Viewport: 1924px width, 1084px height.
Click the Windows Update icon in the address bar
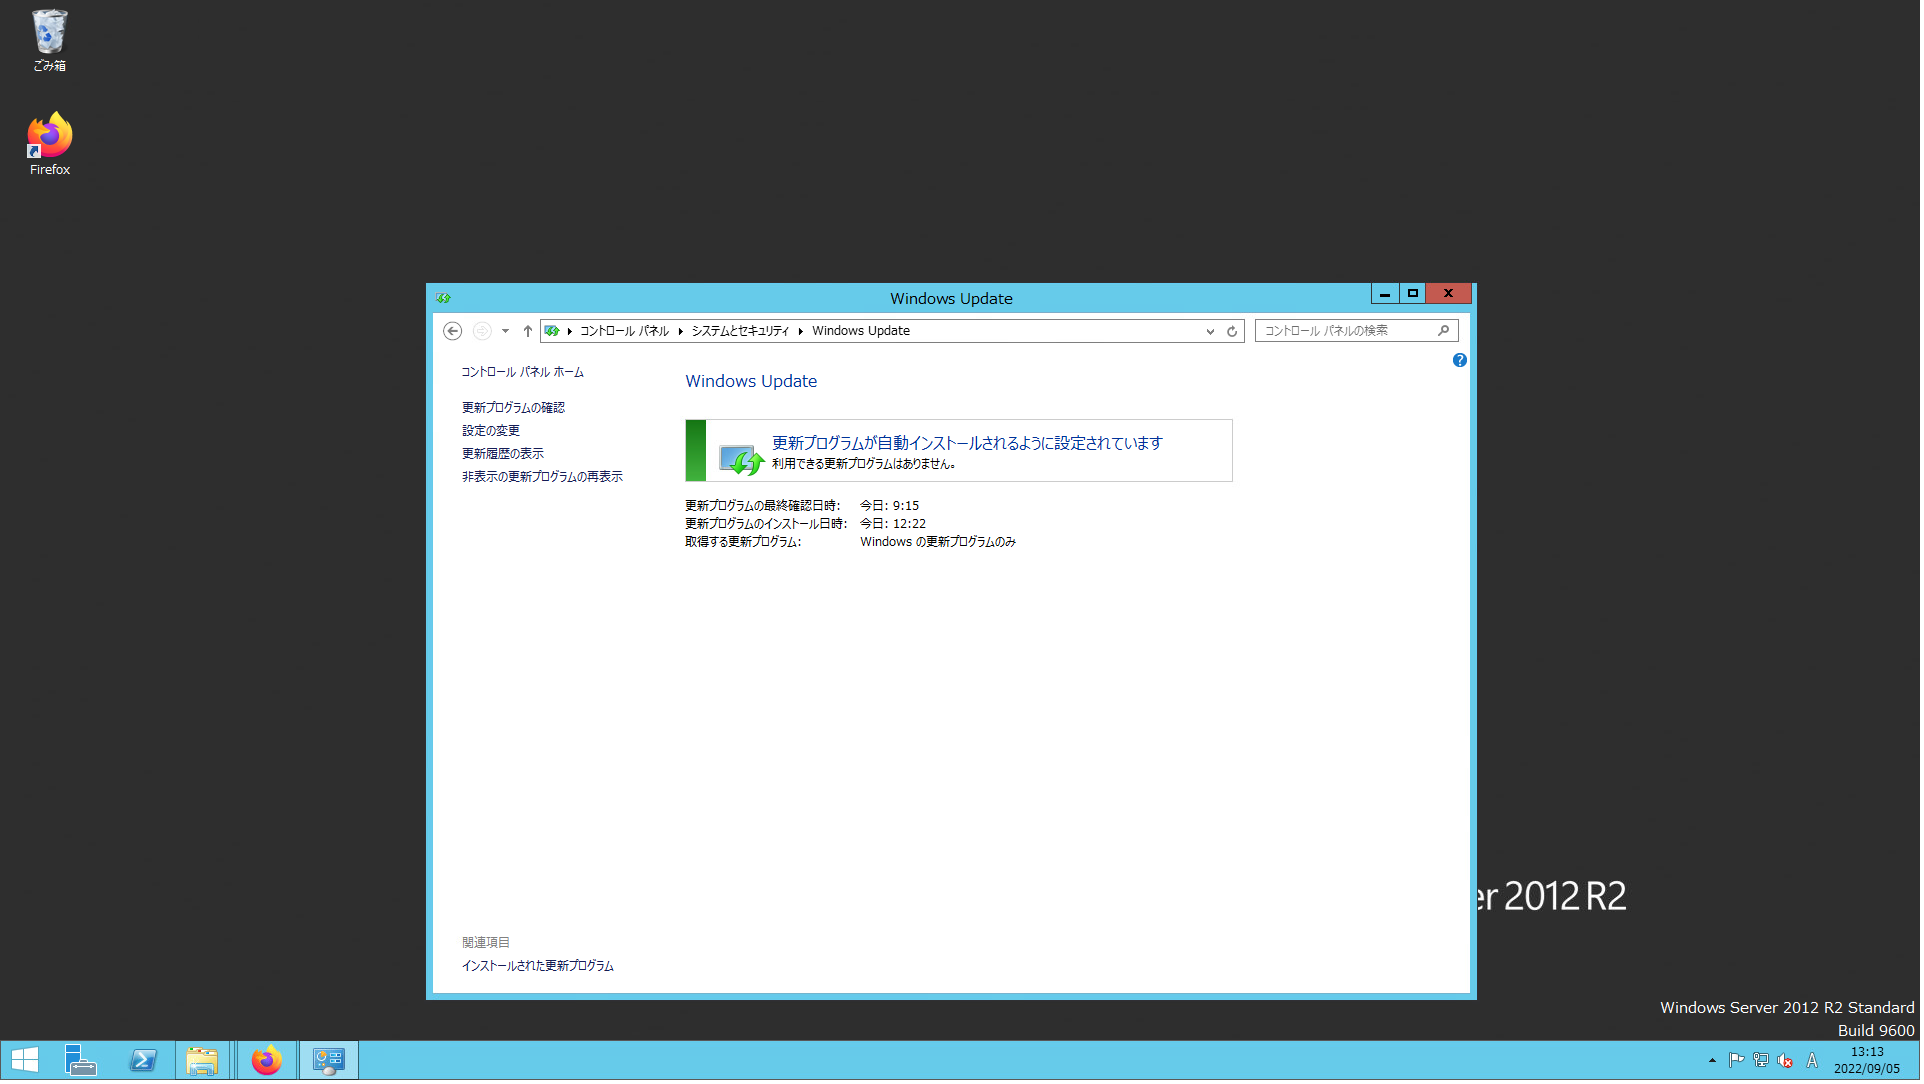click(553, 332)
